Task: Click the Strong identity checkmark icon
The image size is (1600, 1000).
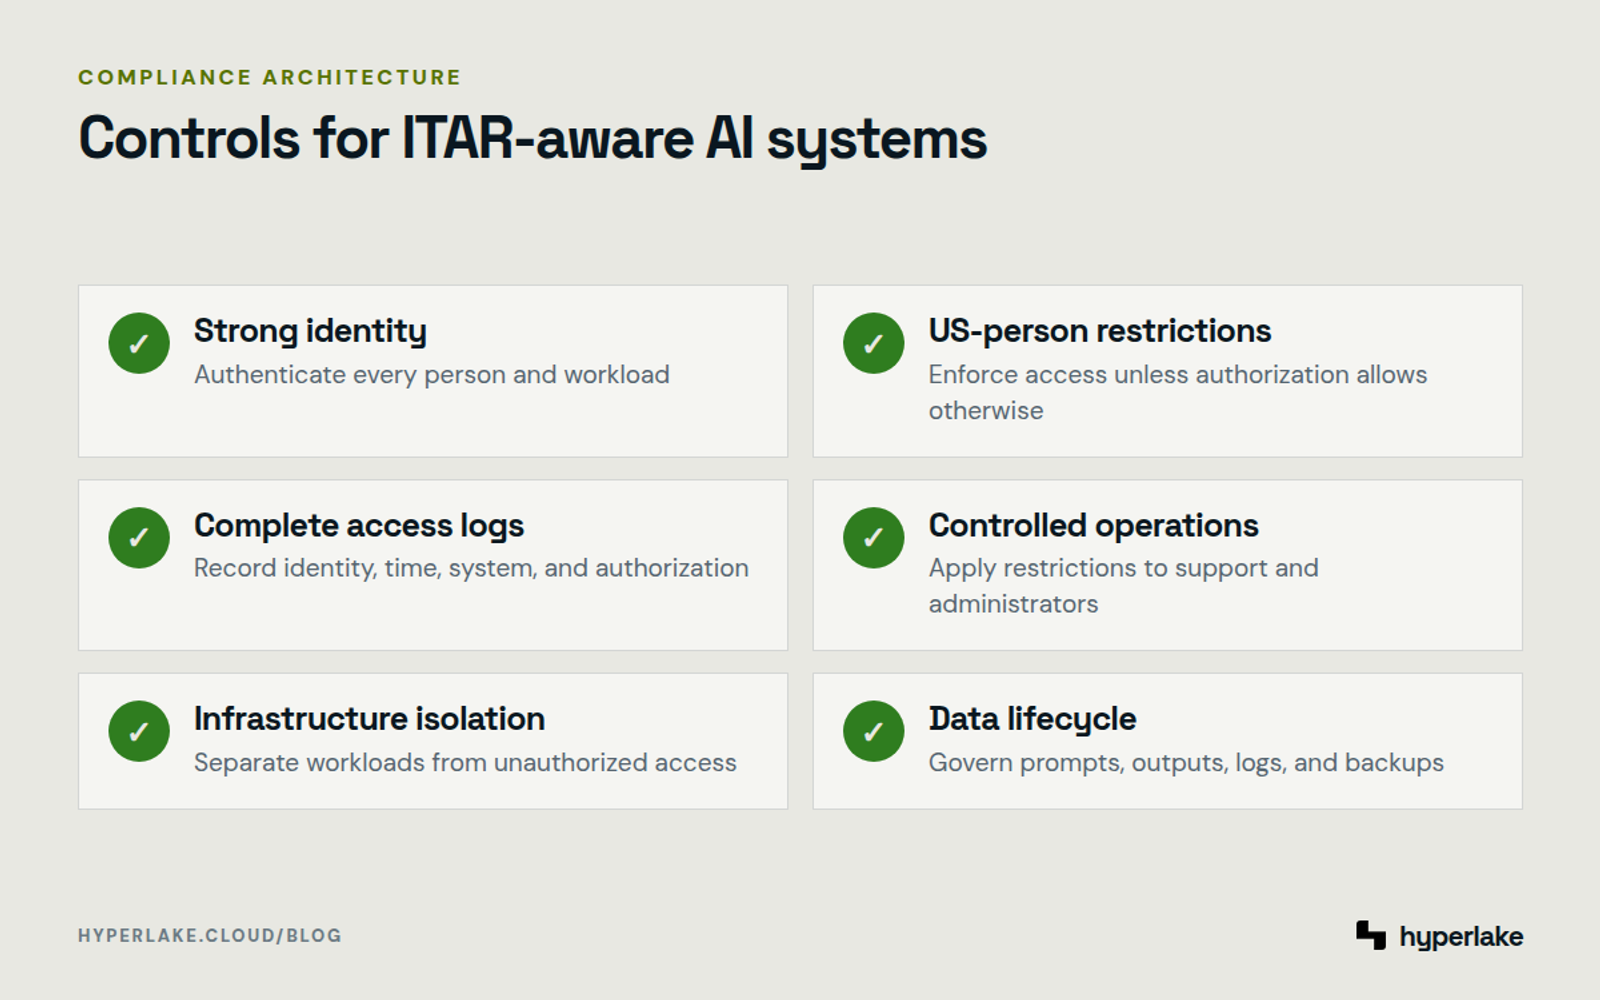Action: [139, 343]
